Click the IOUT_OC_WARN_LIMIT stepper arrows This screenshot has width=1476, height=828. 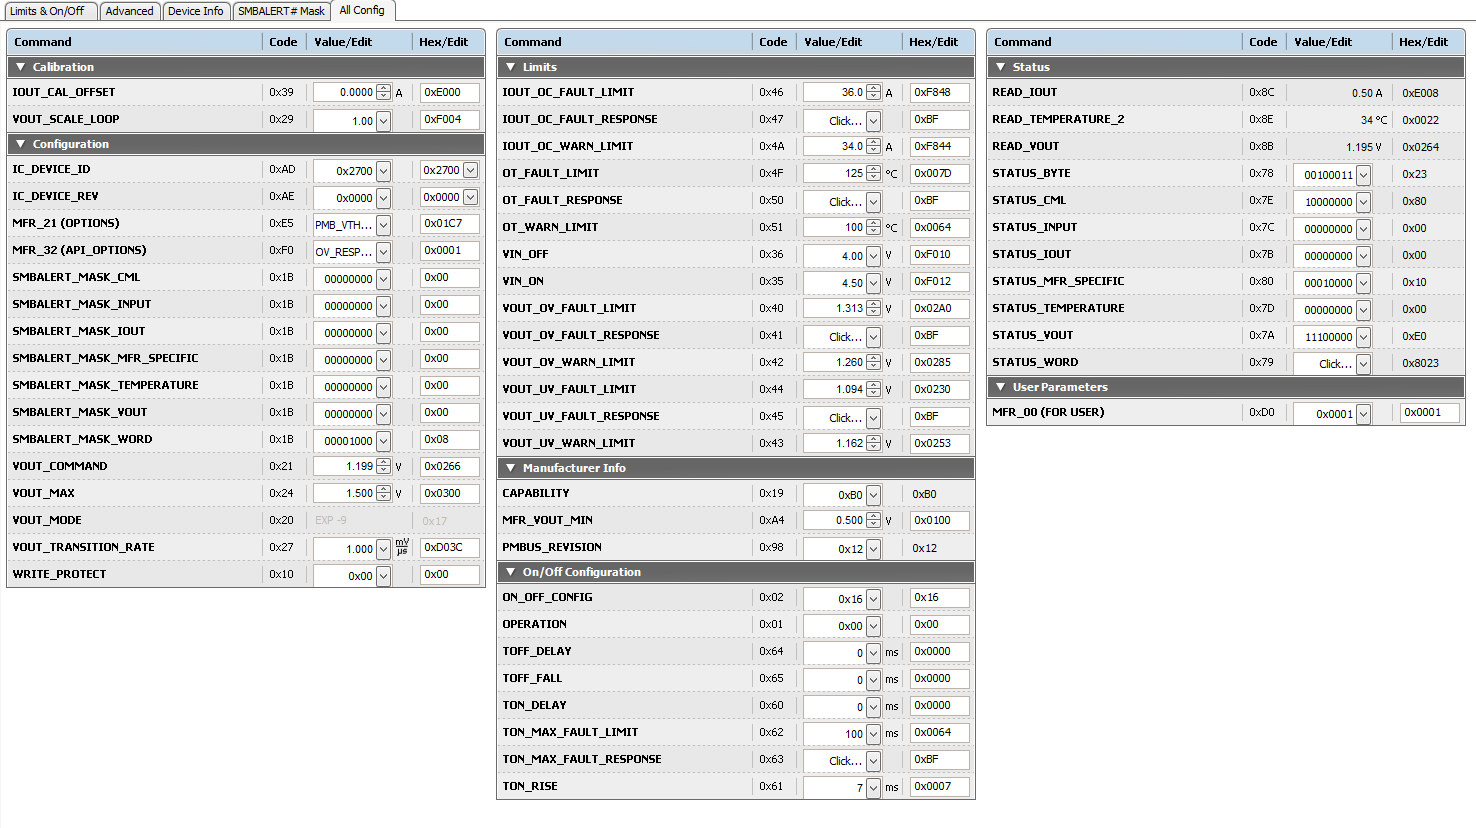click(873, 146)
